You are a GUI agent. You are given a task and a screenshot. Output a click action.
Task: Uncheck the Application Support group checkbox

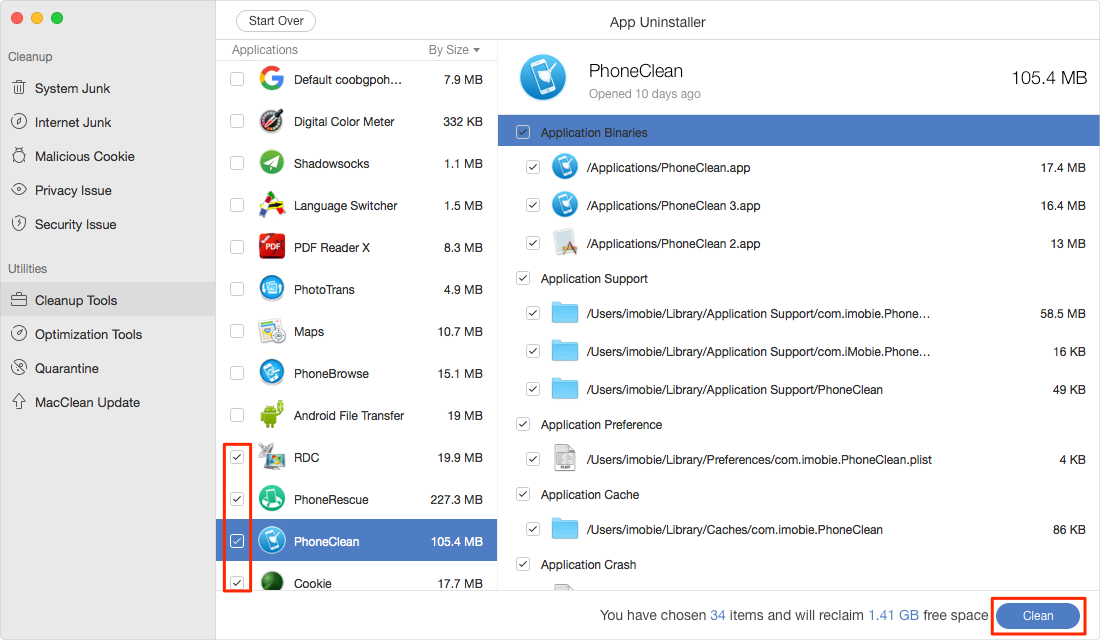tap(523, 278)
